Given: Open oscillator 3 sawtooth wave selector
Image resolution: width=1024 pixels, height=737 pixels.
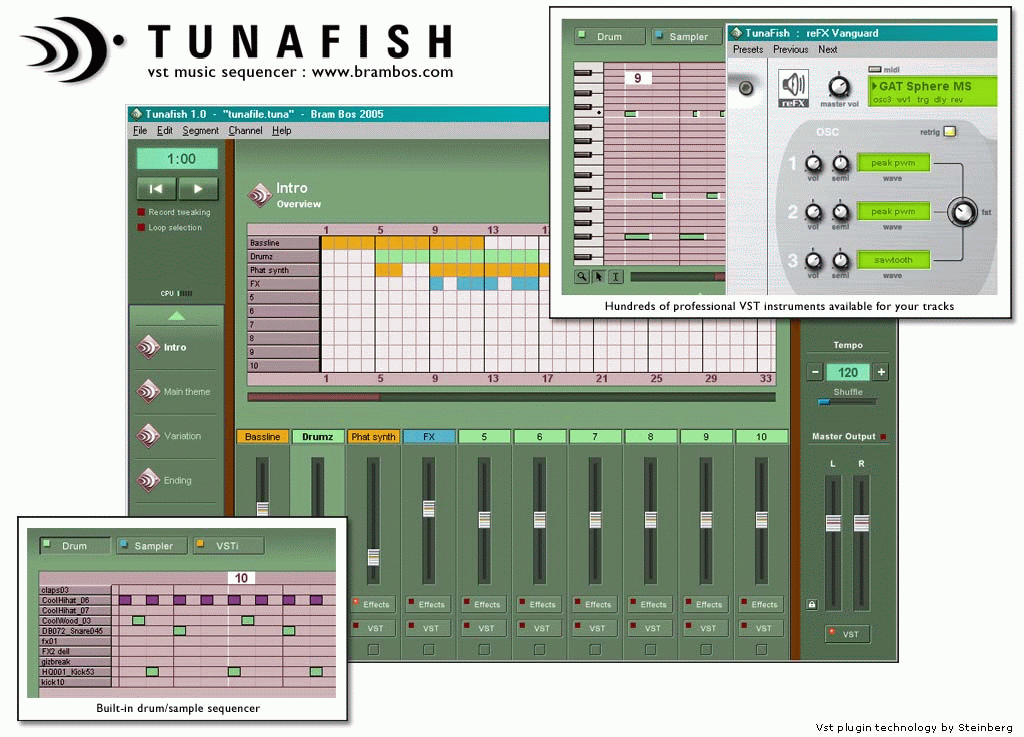Looking at the screenshot, I should [893, 260].
